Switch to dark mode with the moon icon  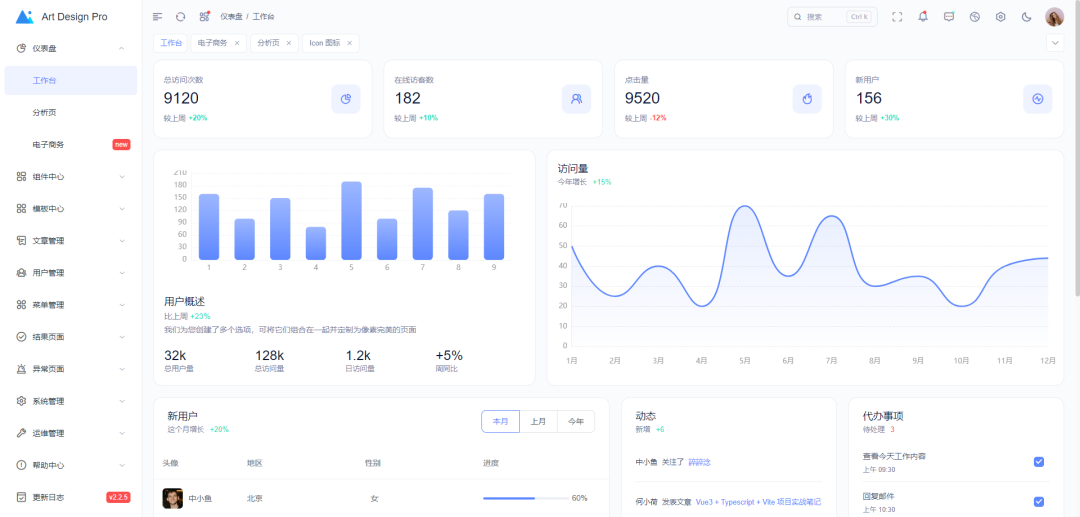[x=1026, y=17]
